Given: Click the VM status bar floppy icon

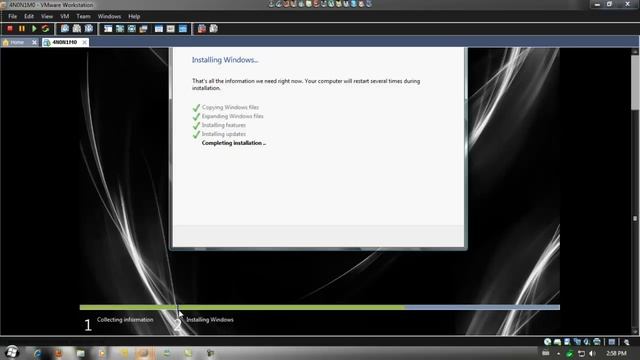Looking at the screenshot, I should click(x=567, y=342).
